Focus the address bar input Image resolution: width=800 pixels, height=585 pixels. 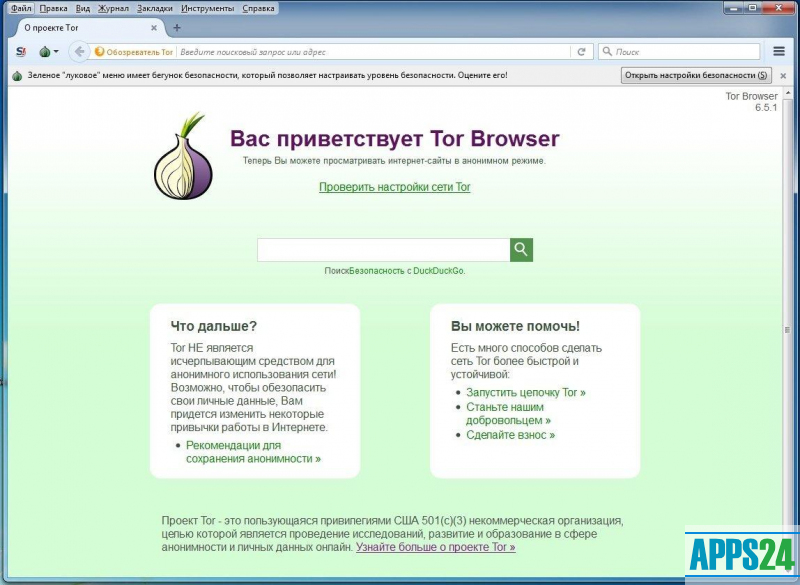[x=373, y=52]
